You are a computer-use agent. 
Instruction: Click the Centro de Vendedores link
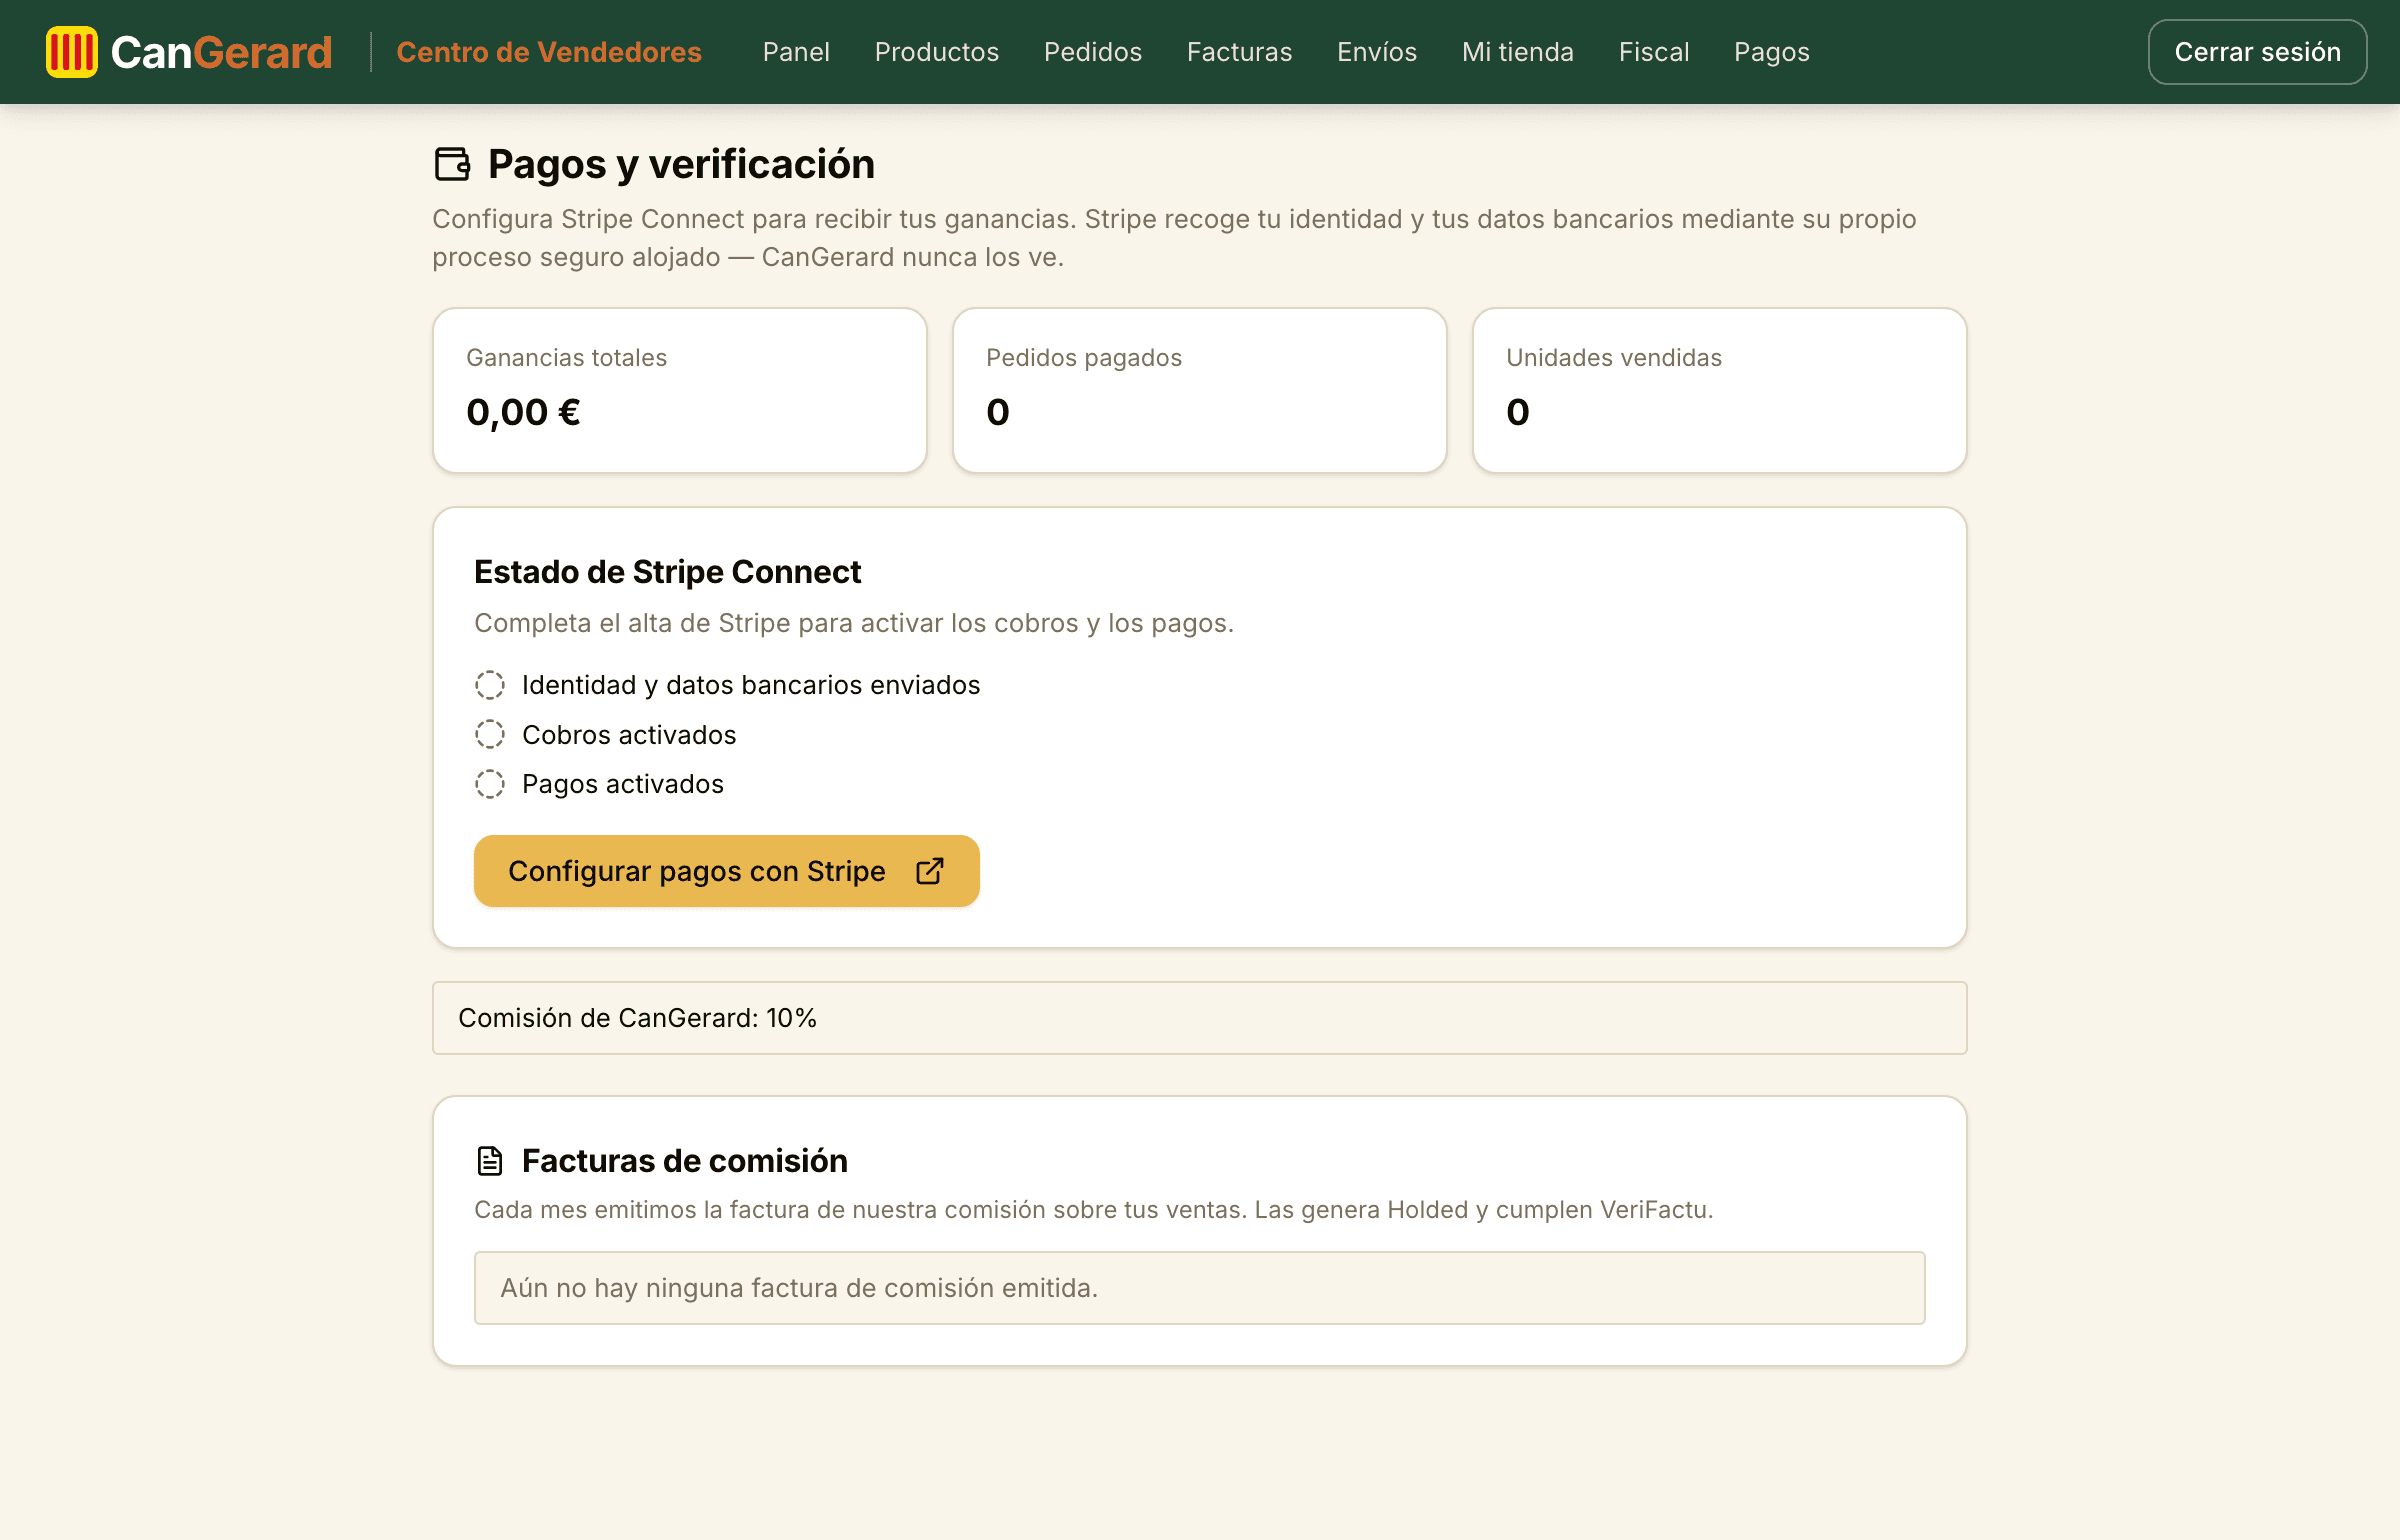click(549, 52)
